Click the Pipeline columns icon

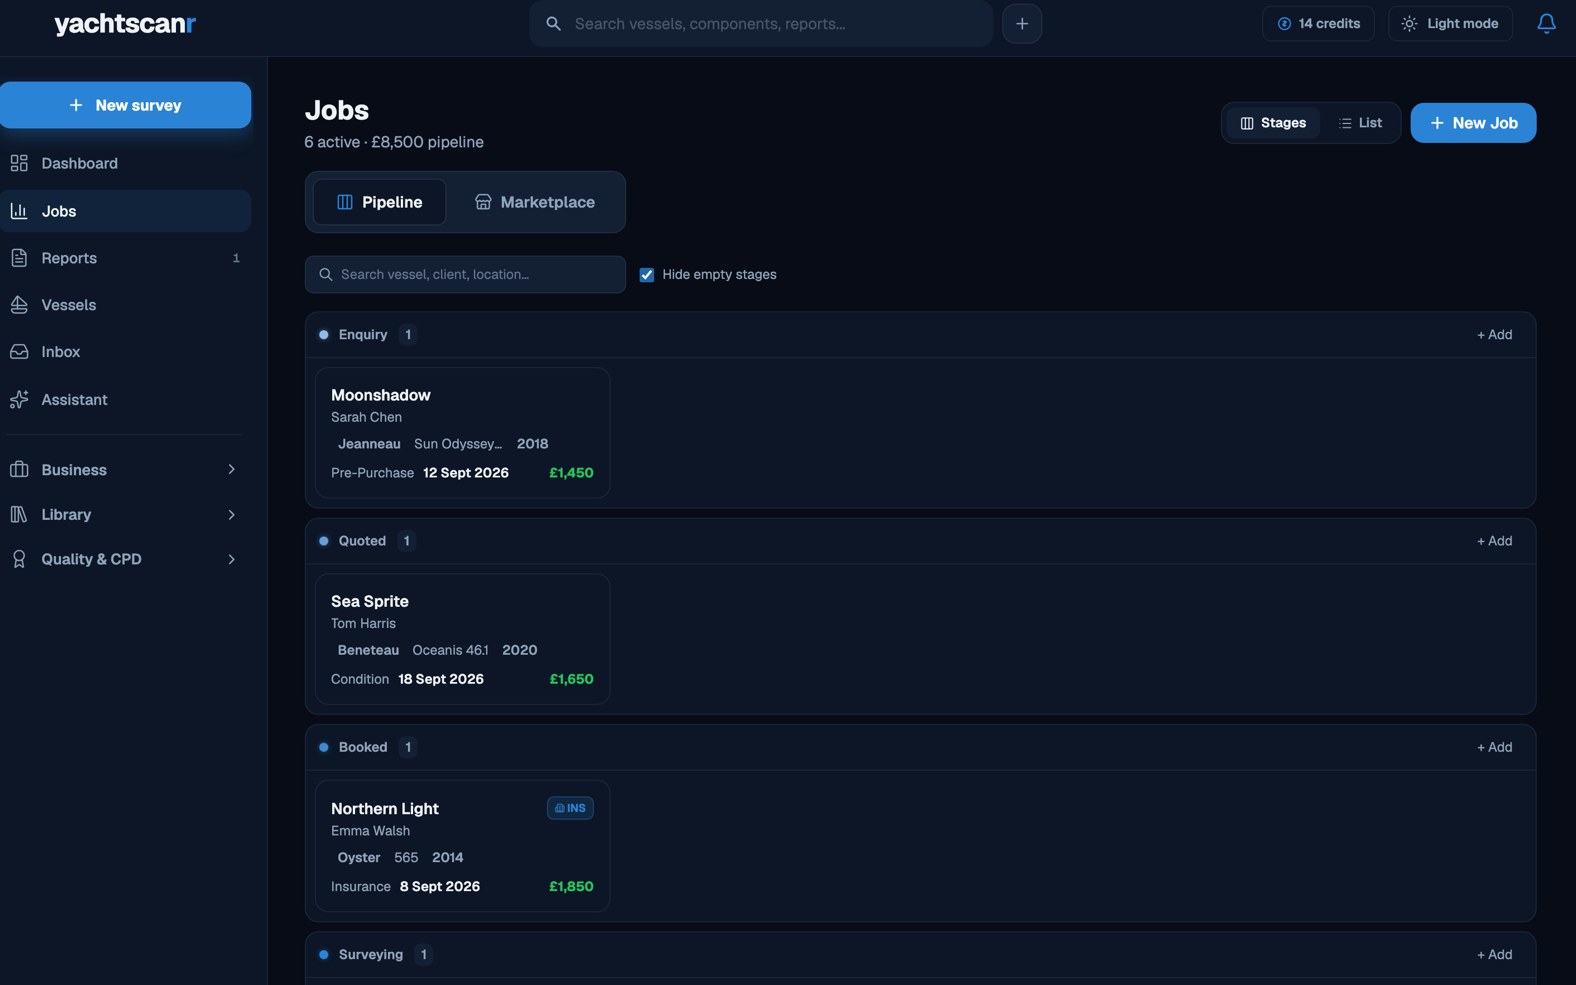pyautogui.click(x=345, y=202)
